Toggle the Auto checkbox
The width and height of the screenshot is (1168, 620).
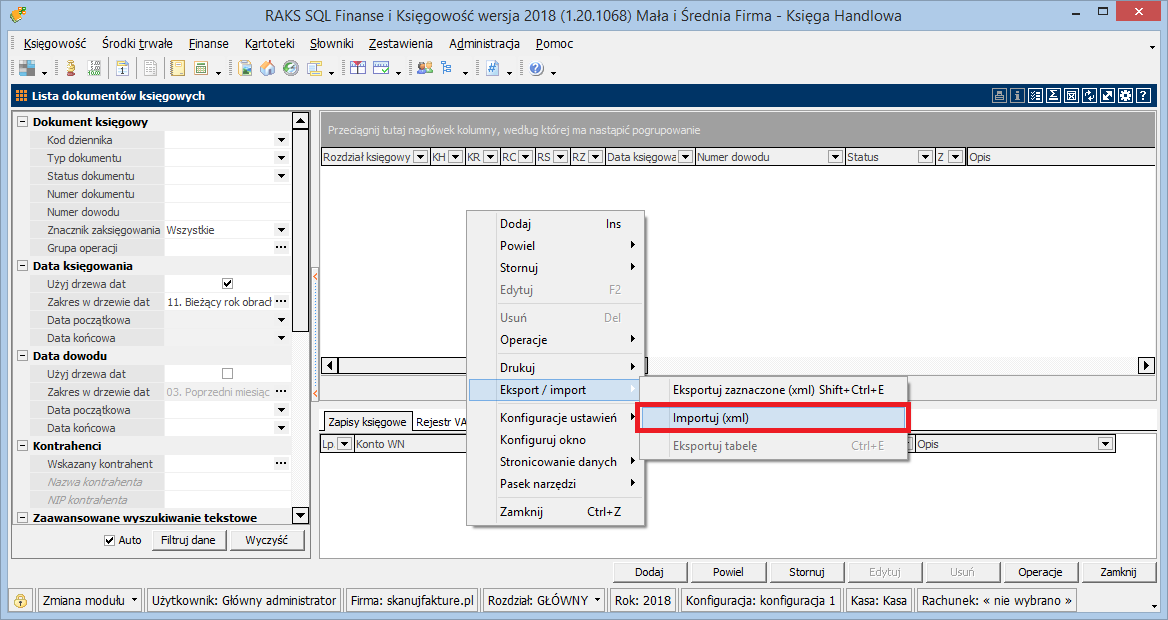pyautogui.click(x=110, y=540)
